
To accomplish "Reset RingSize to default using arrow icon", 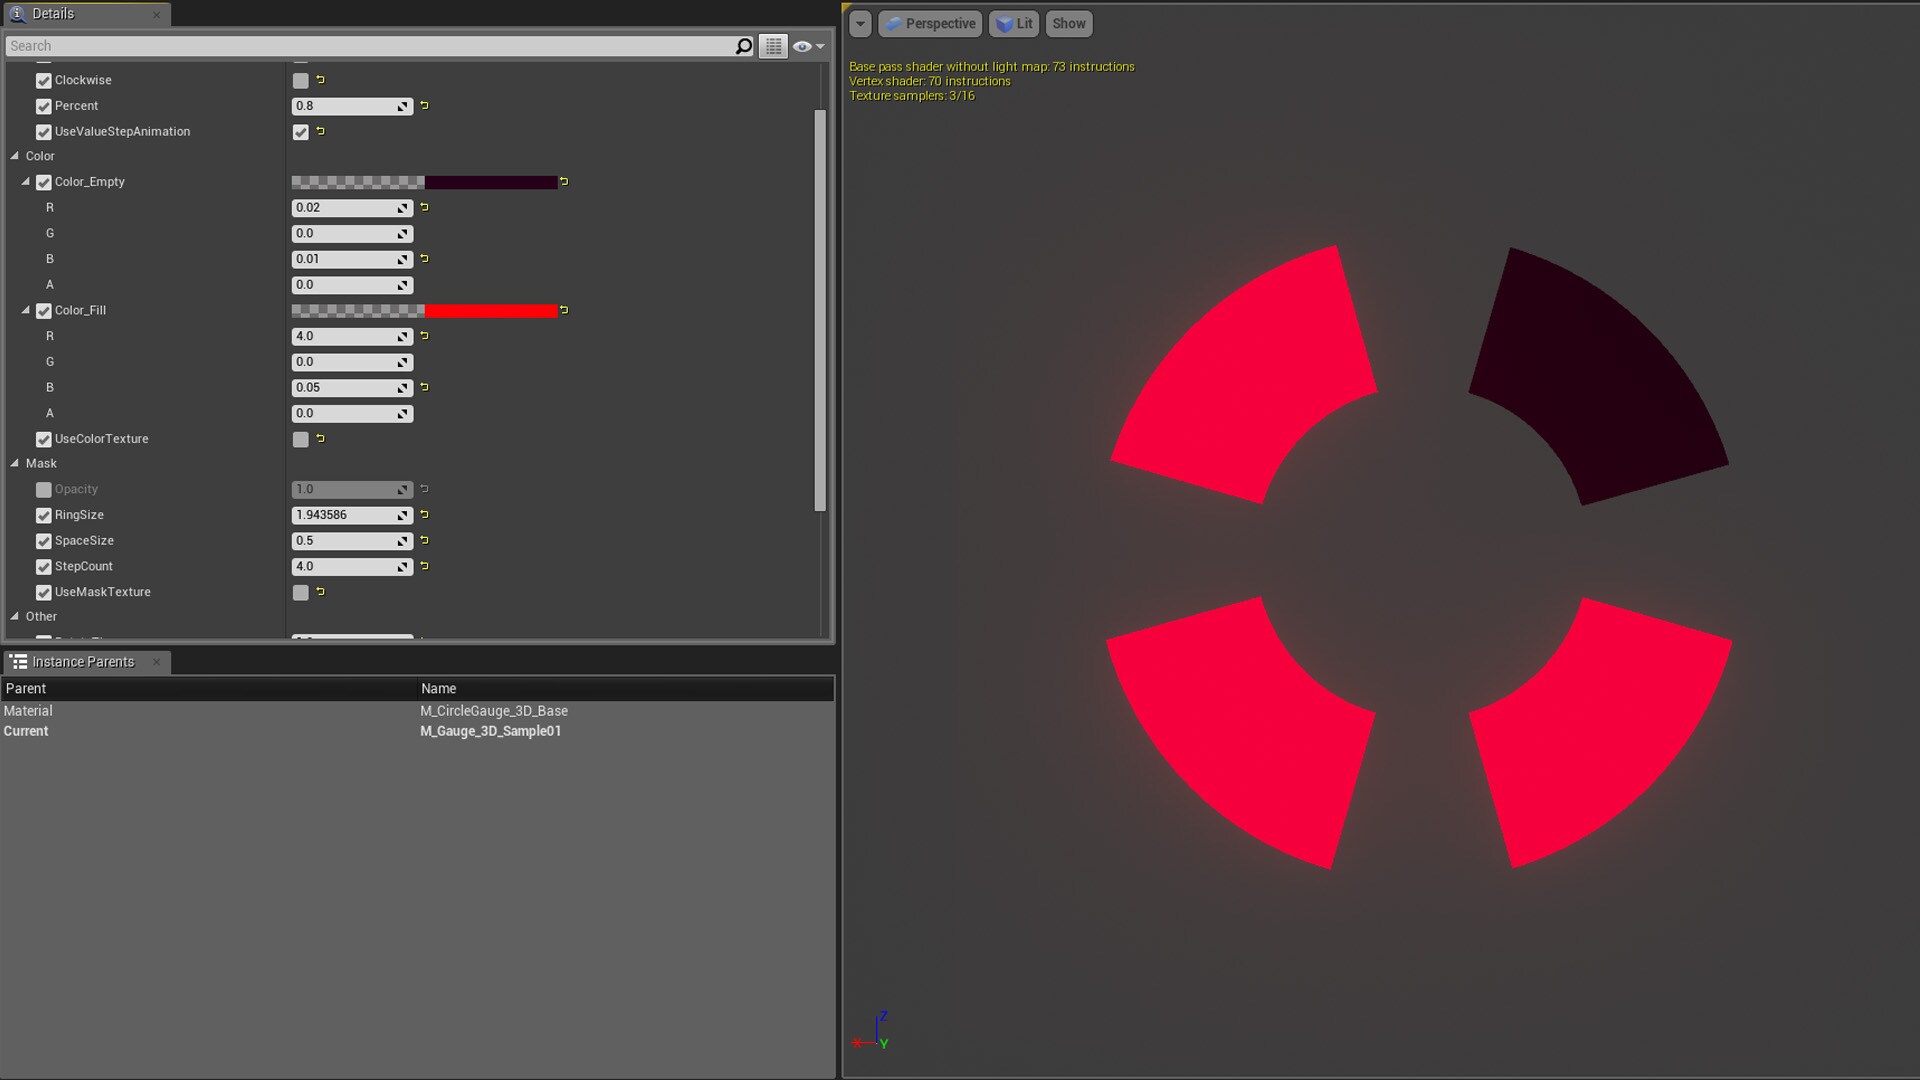I will [424, 514].
